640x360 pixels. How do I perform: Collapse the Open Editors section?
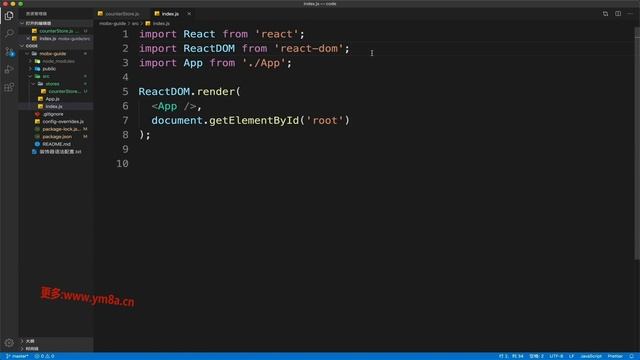click(22, 23)
